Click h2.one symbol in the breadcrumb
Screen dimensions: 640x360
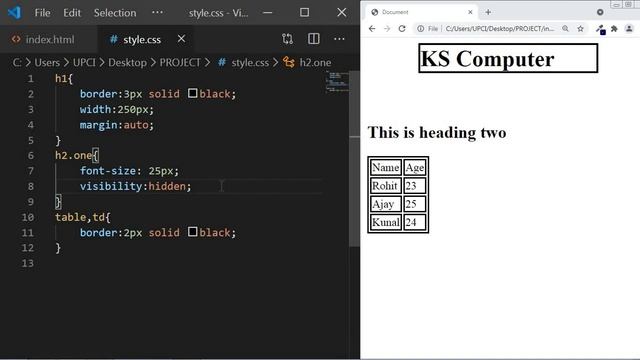click(315, 62)
